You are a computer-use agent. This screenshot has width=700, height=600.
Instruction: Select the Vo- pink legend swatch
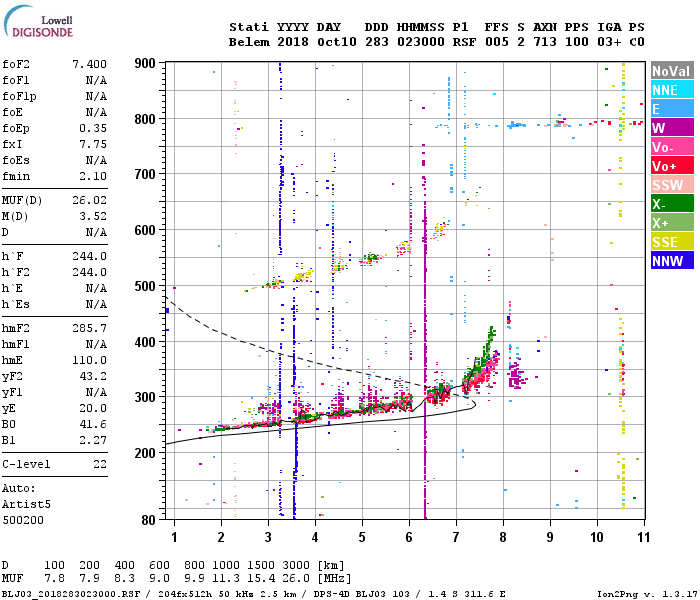coord(672,147)
